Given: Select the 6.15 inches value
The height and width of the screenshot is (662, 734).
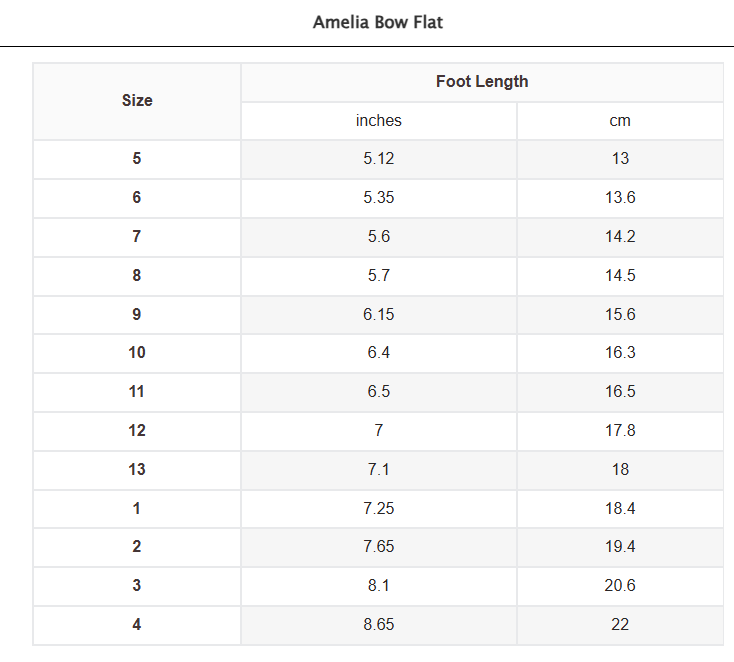Looking at the screenshot, I should 379,314.
